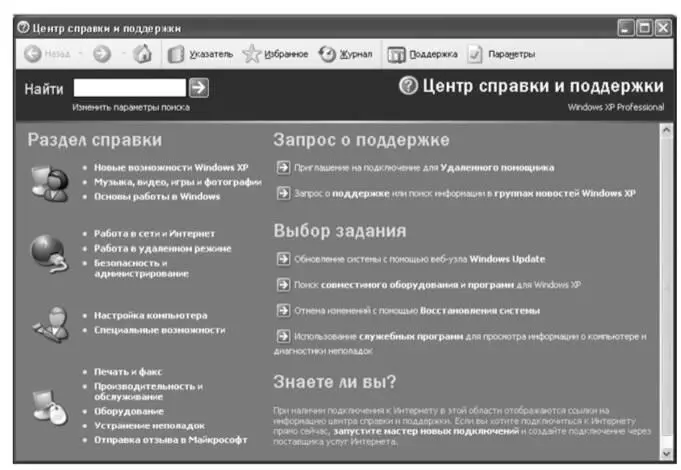The width and height of the screenshot is (681, 470).
Task: Click arrow icon beside служебных программ task
Action: tap(283, 336)
